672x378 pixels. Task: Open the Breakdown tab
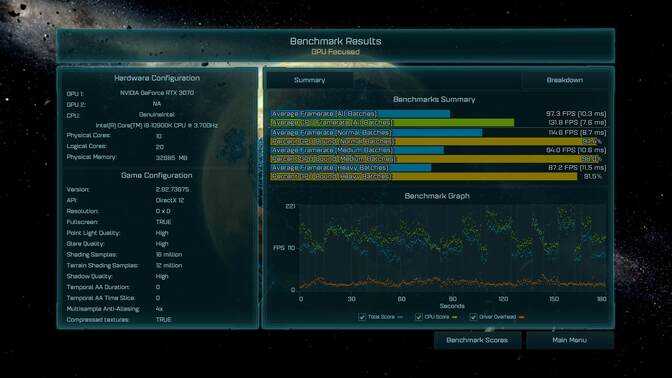click(x=564, y=80)
